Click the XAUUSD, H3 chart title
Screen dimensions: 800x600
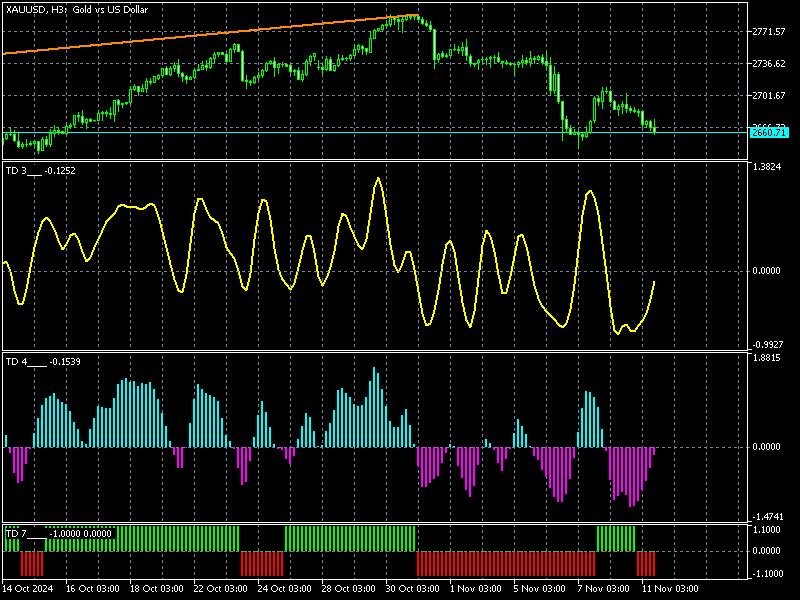click(77, 9)
